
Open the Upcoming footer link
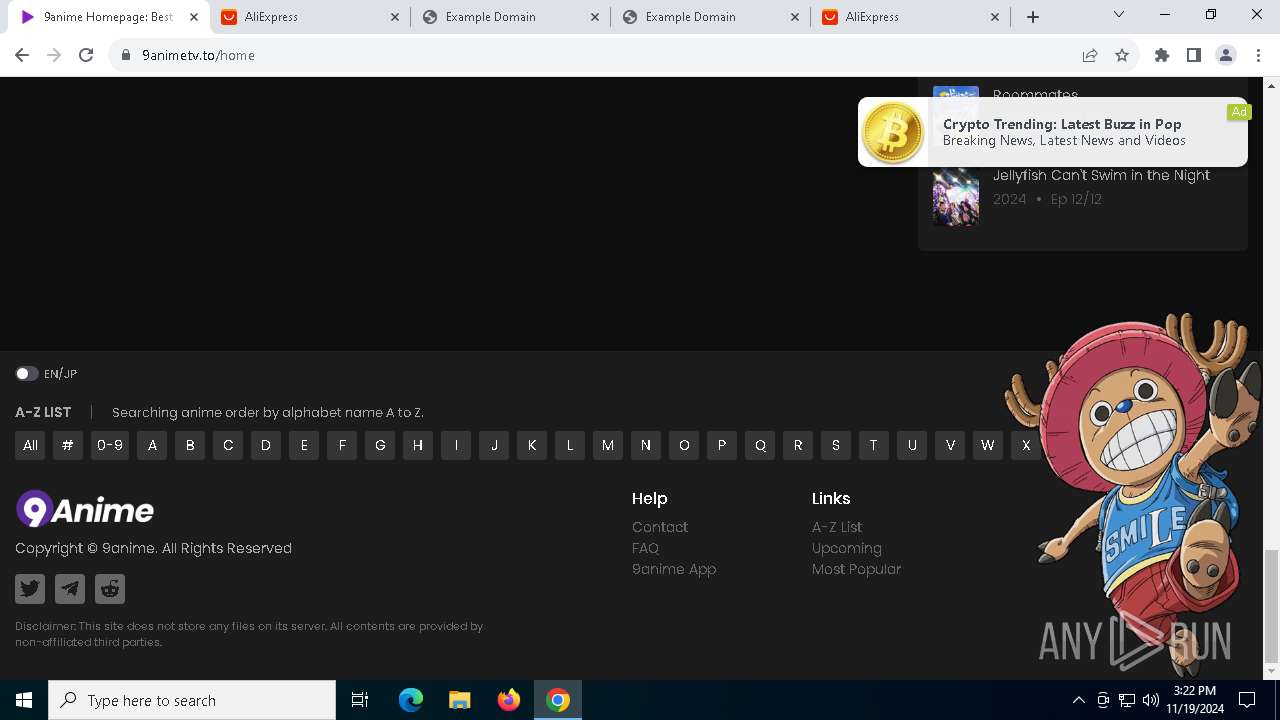847,548
